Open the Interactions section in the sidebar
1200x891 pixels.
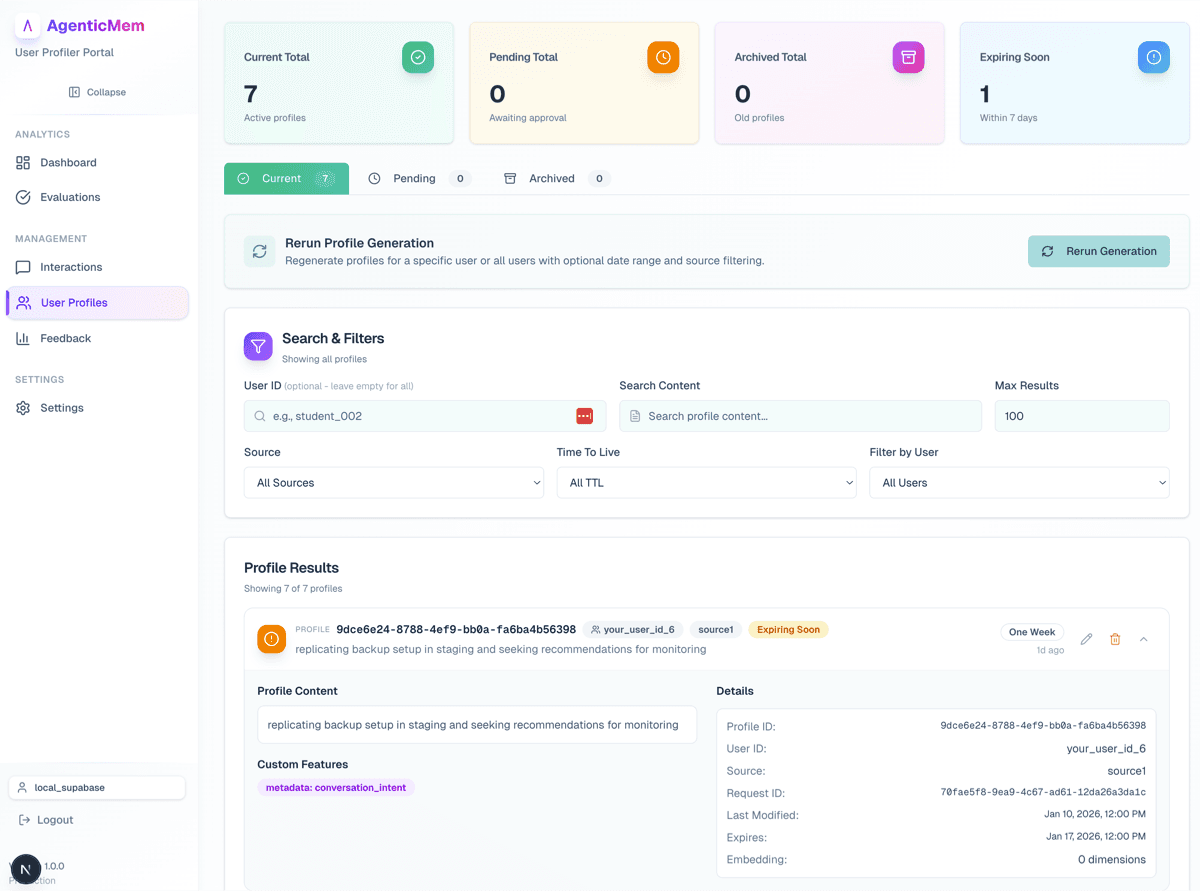point(70,267)
